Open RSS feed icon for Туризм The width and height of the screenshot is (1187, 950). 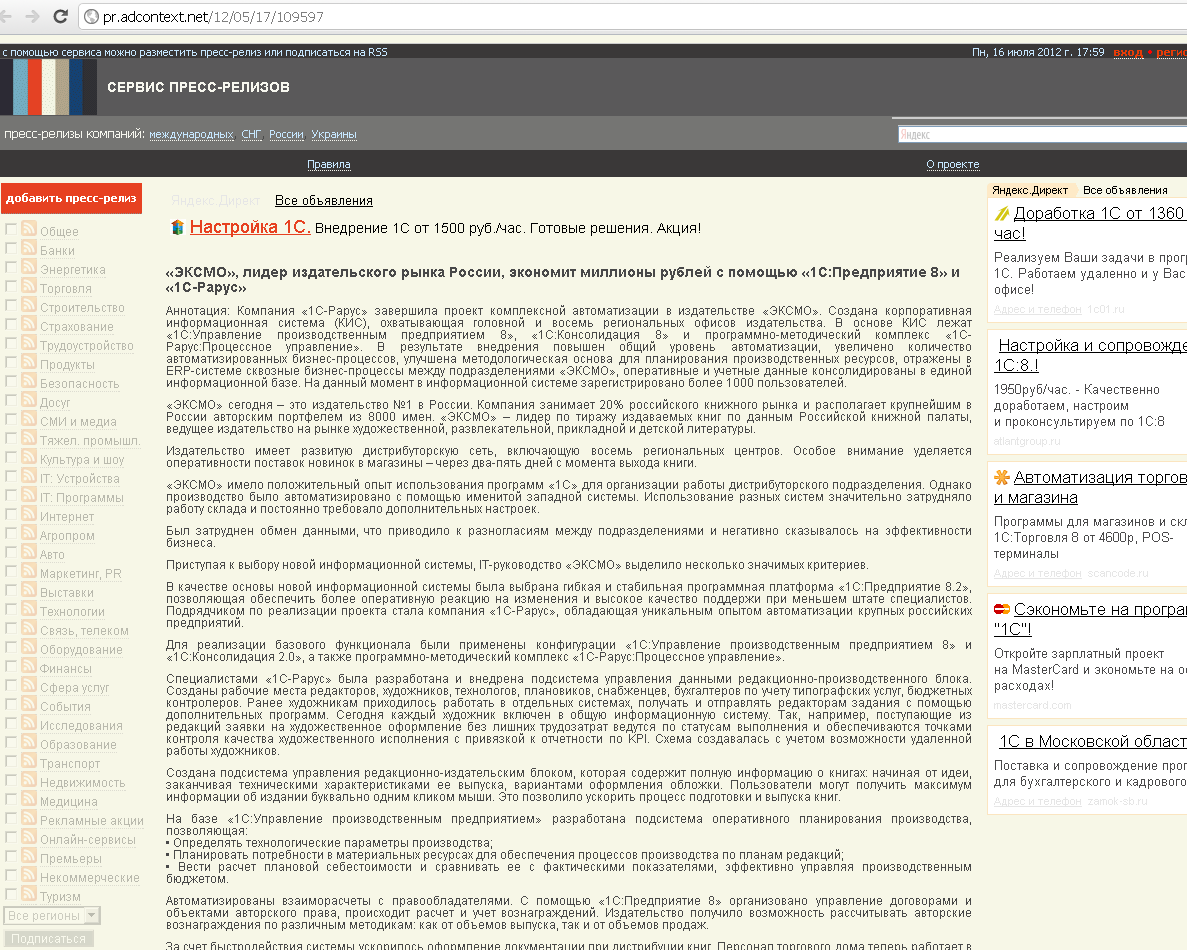pos(29,893)
